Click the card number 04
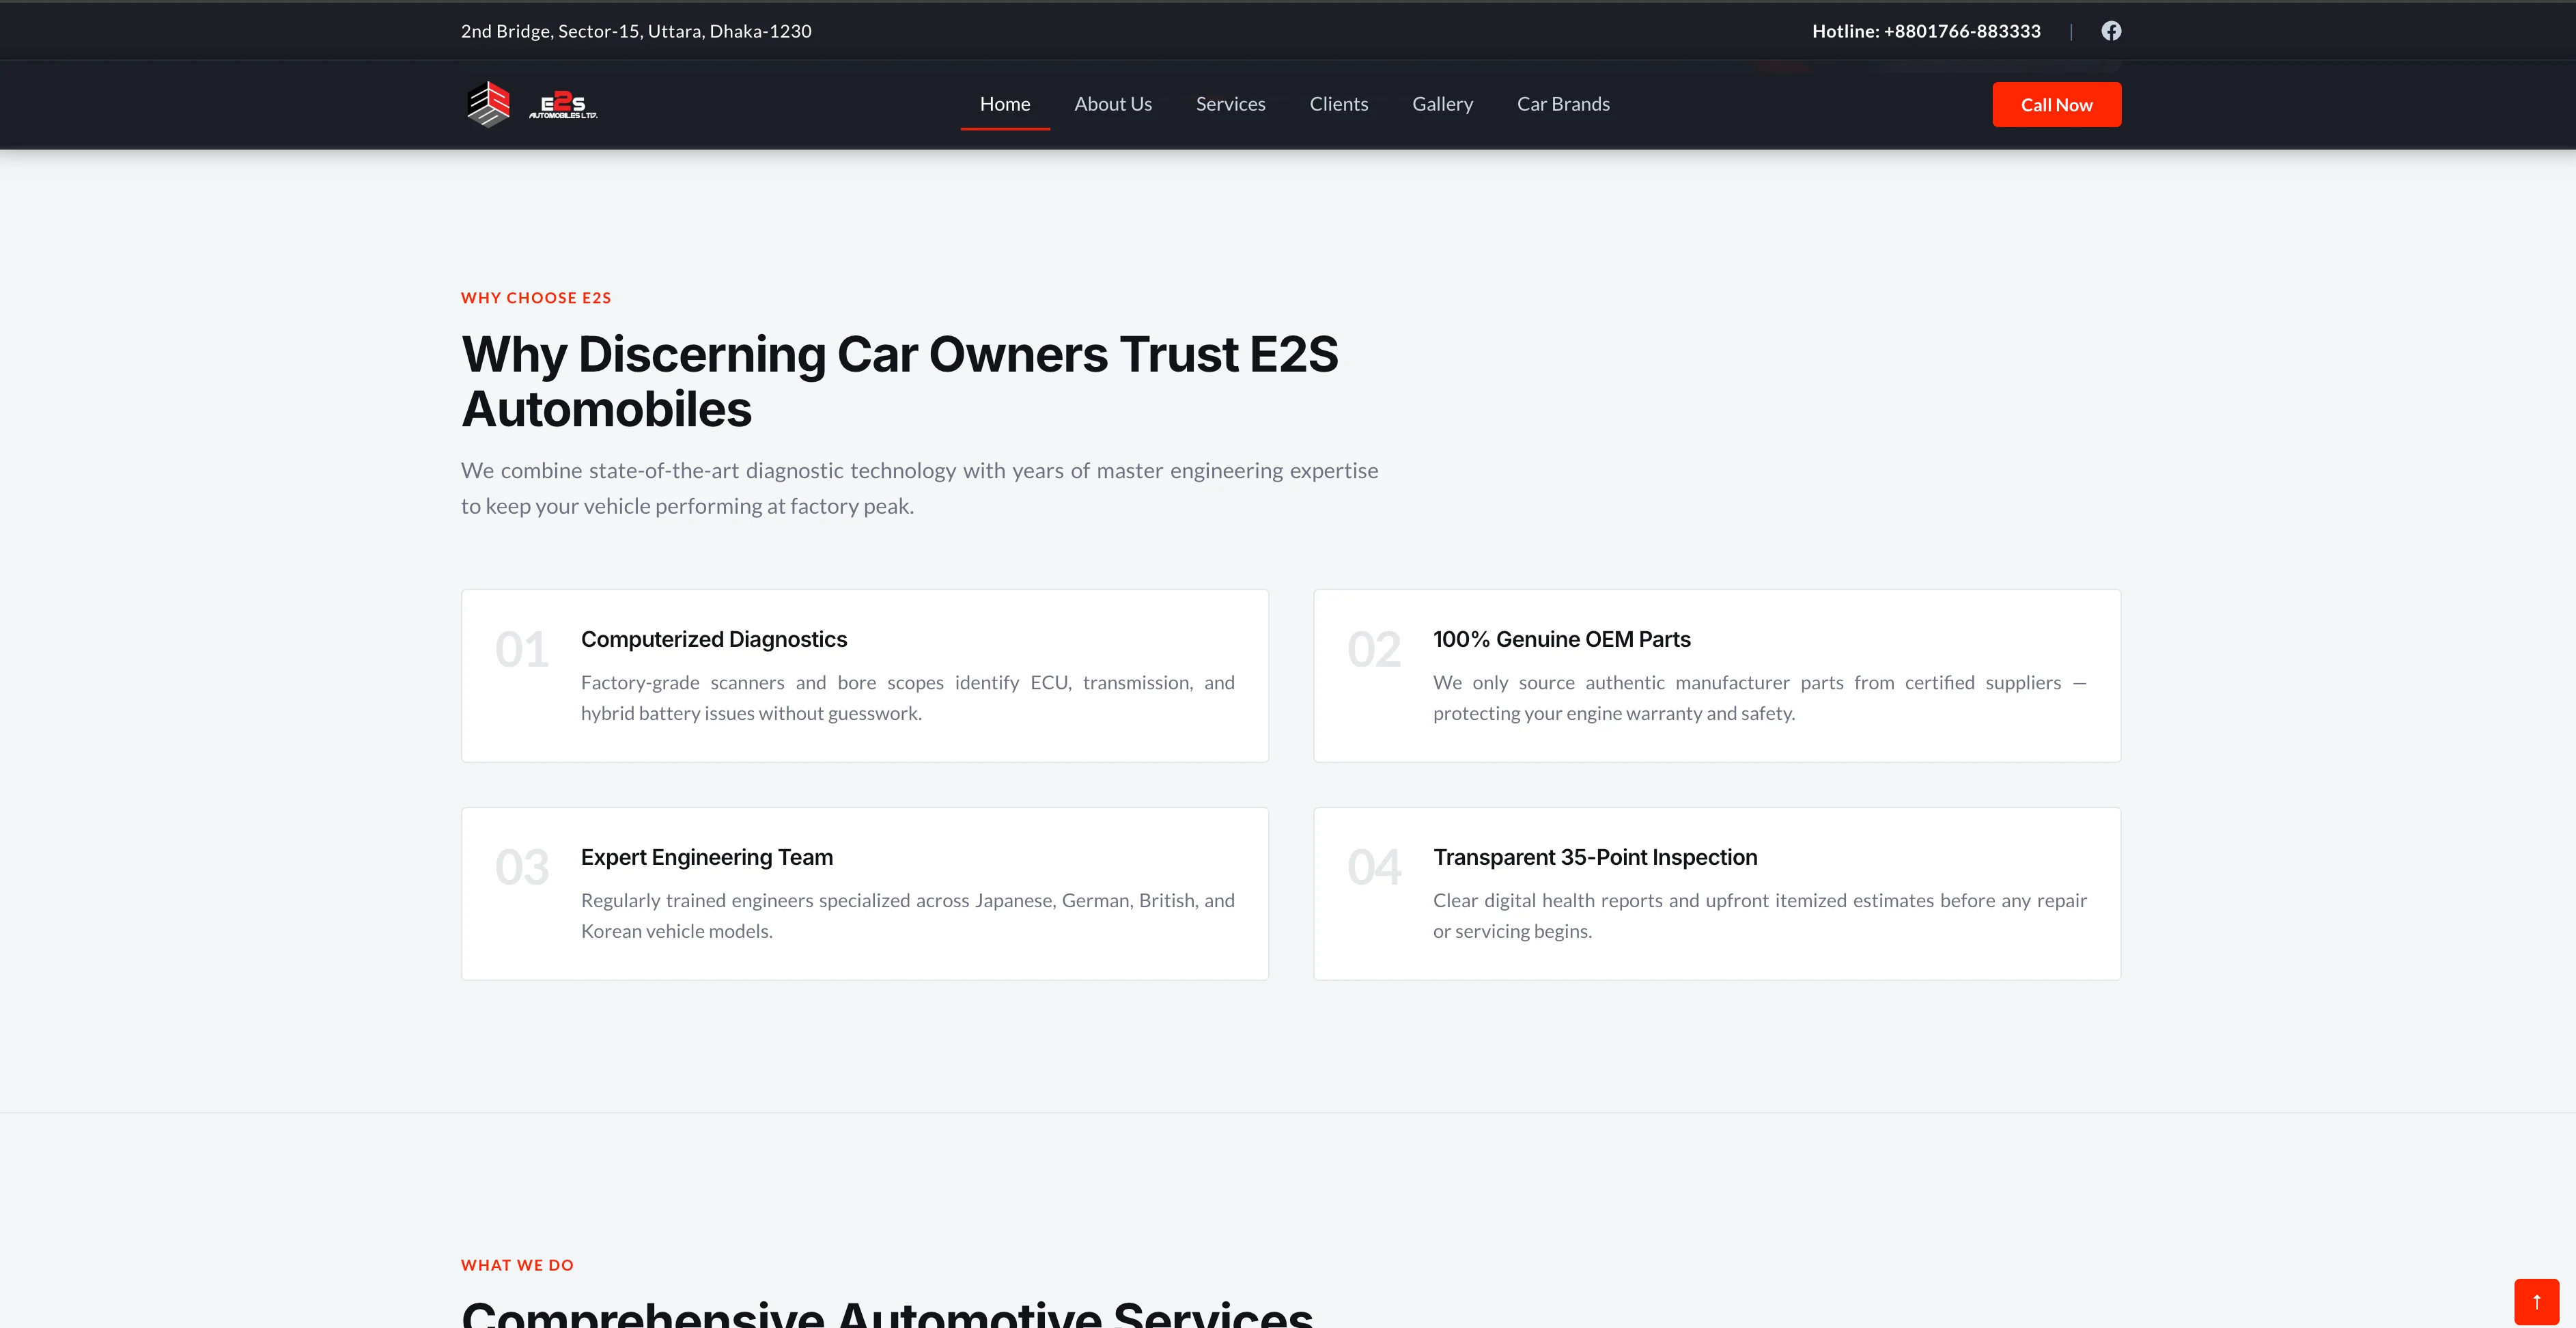The height and width of the screenshot is (1328, 2576). [x=1374, y=868]
